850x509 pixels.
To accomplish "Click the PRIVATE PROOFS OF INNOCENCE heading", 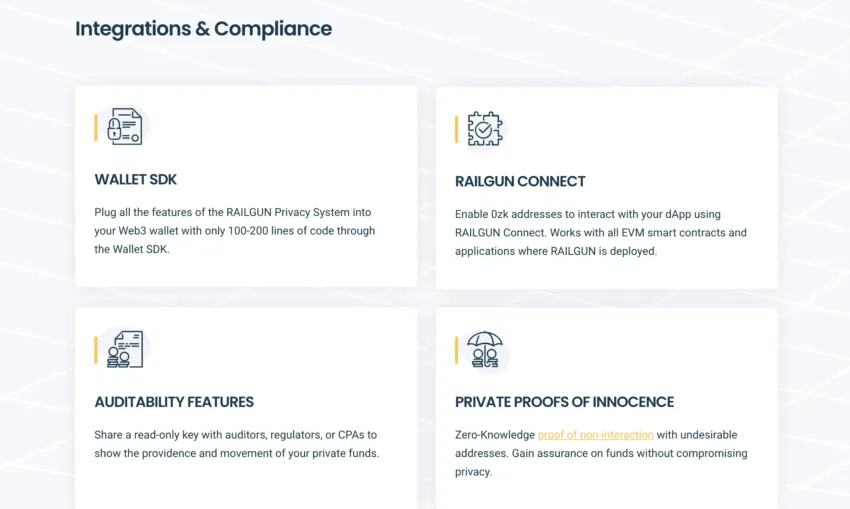I will click(x=564, y=402).
